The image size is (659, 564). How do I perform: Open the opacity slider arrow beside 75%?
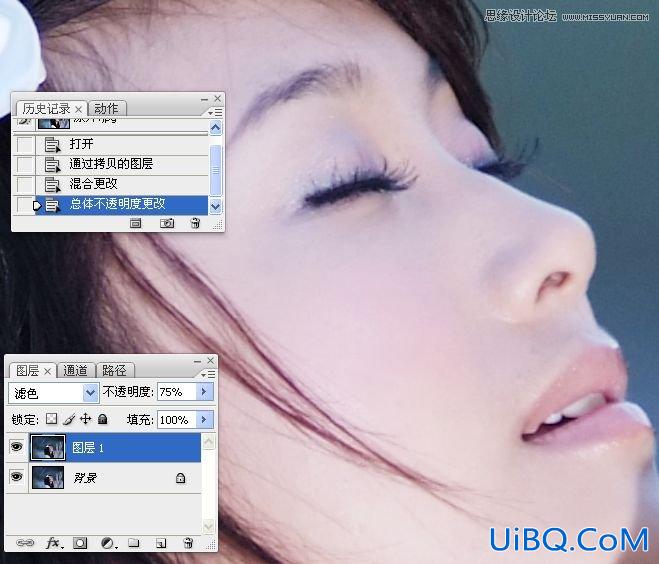(205, 392)
